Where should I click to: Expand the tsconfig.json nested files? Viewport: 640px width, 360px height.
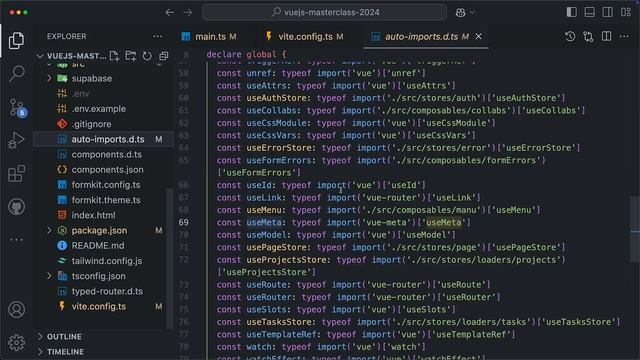tap(49, 276)
